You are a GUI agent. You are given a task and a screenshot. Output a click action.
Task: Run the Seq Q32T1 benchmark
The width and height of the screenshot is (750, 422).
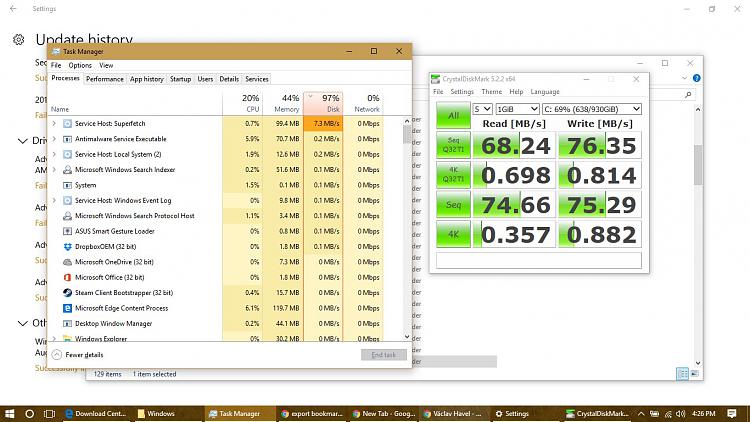(x=453, y=145)
